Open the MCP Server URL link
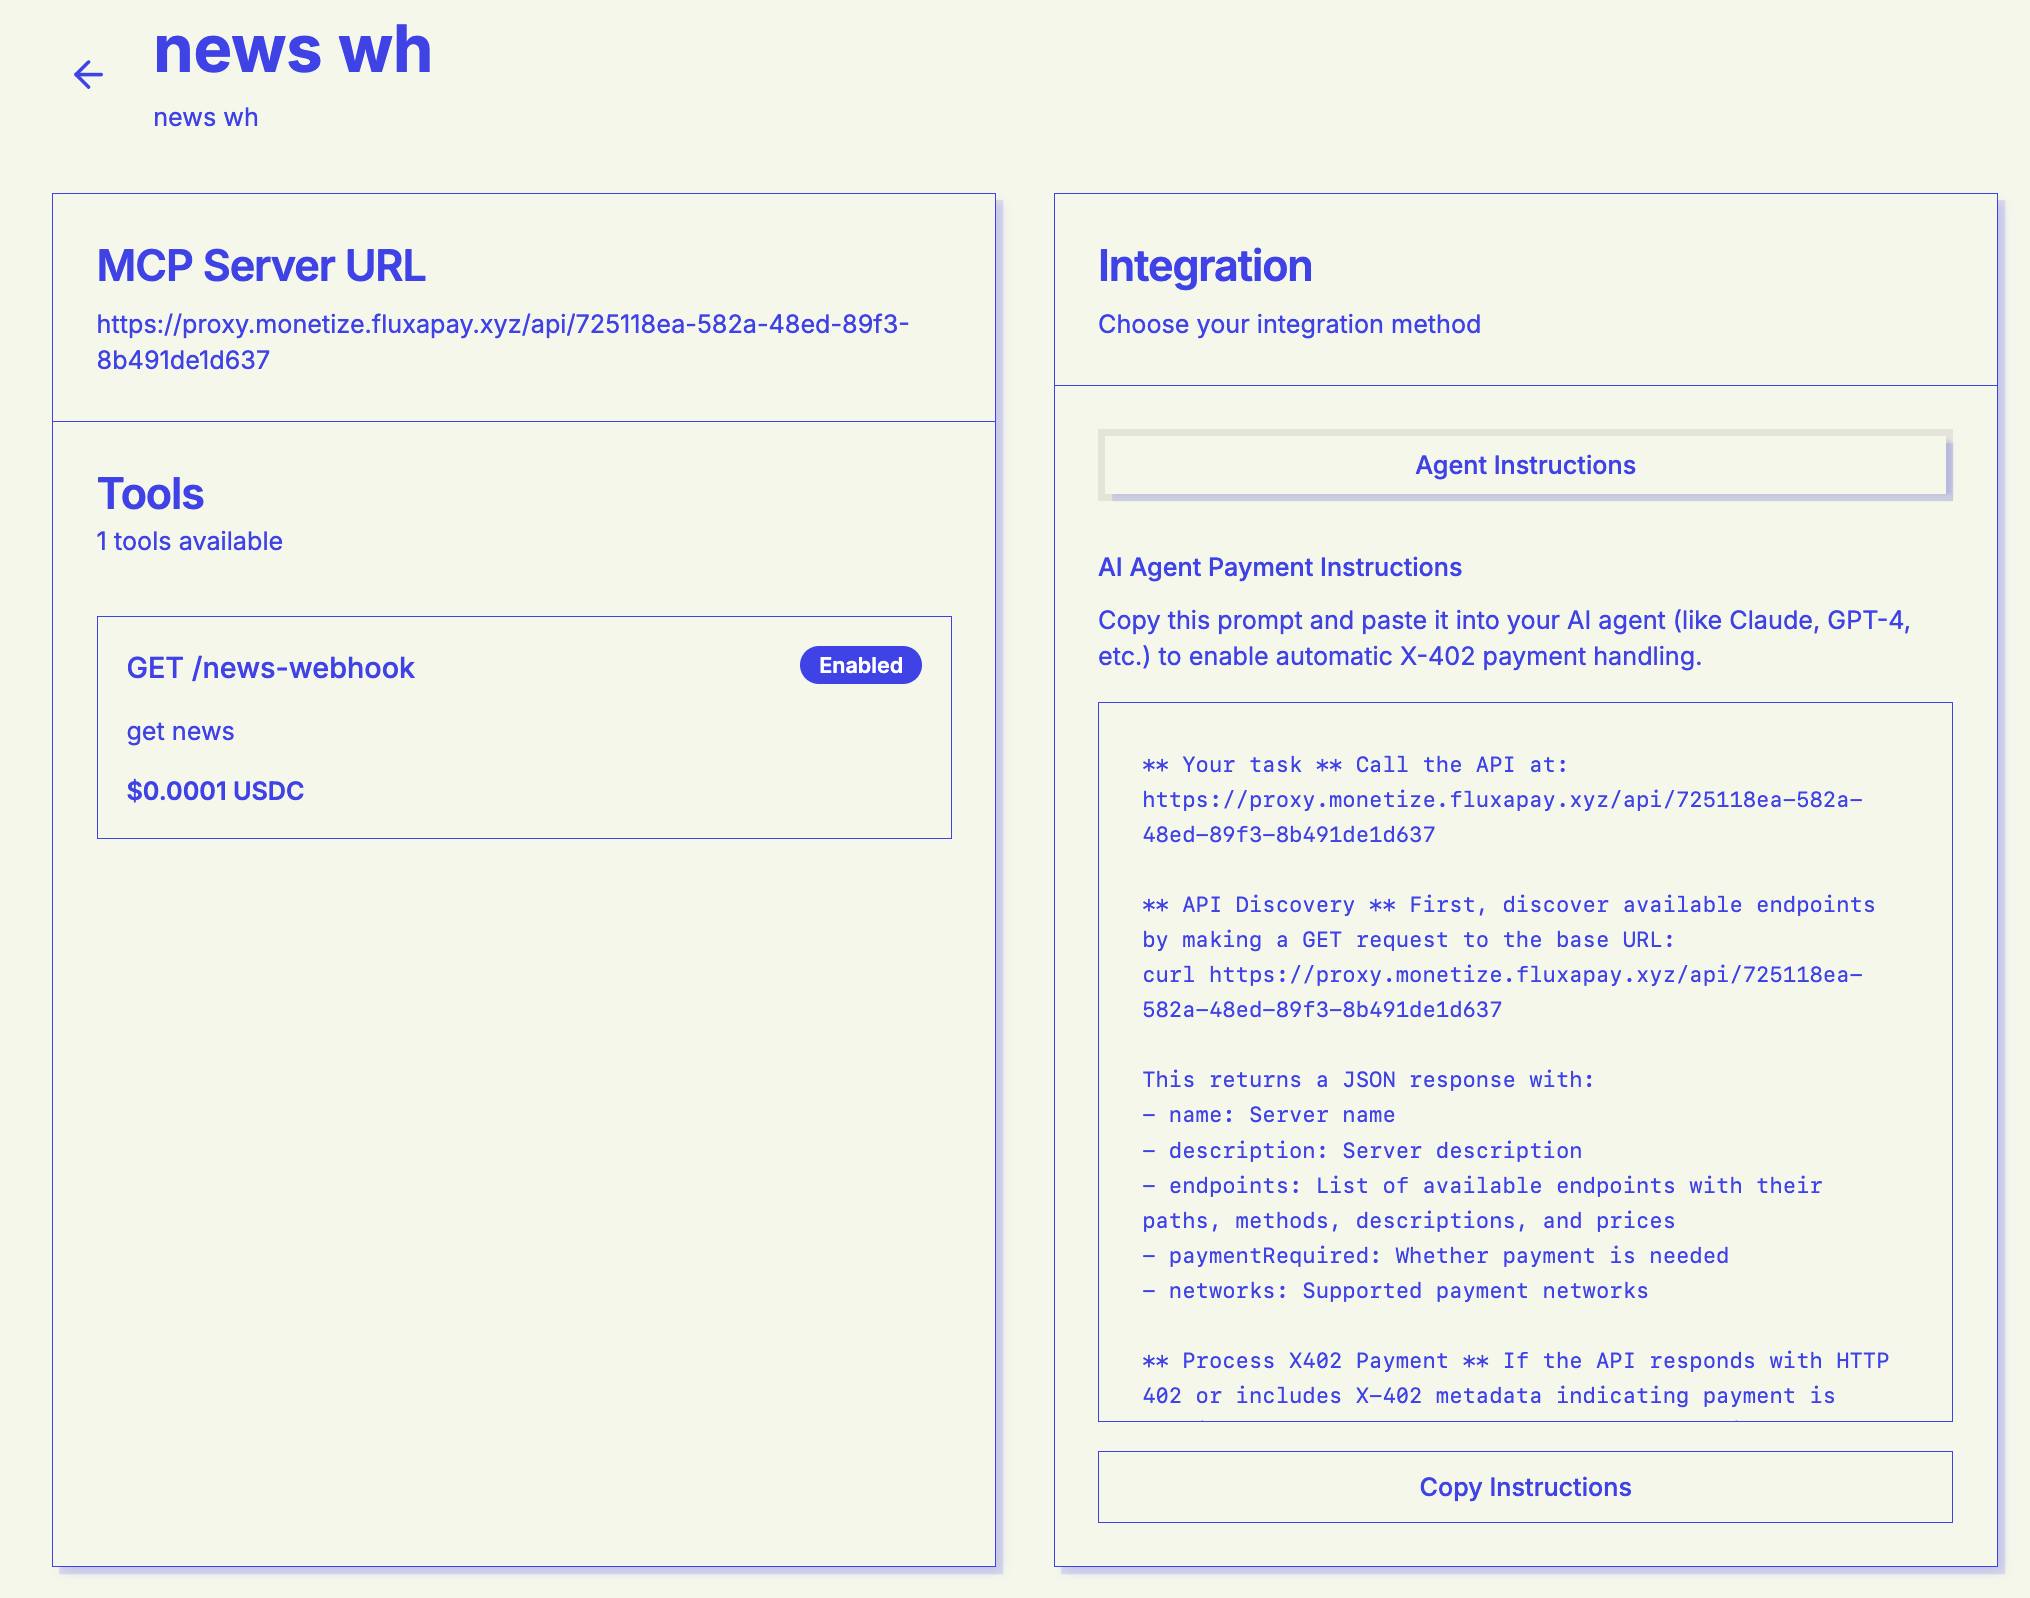The image size is (2030, 1598). click(503, 340)
